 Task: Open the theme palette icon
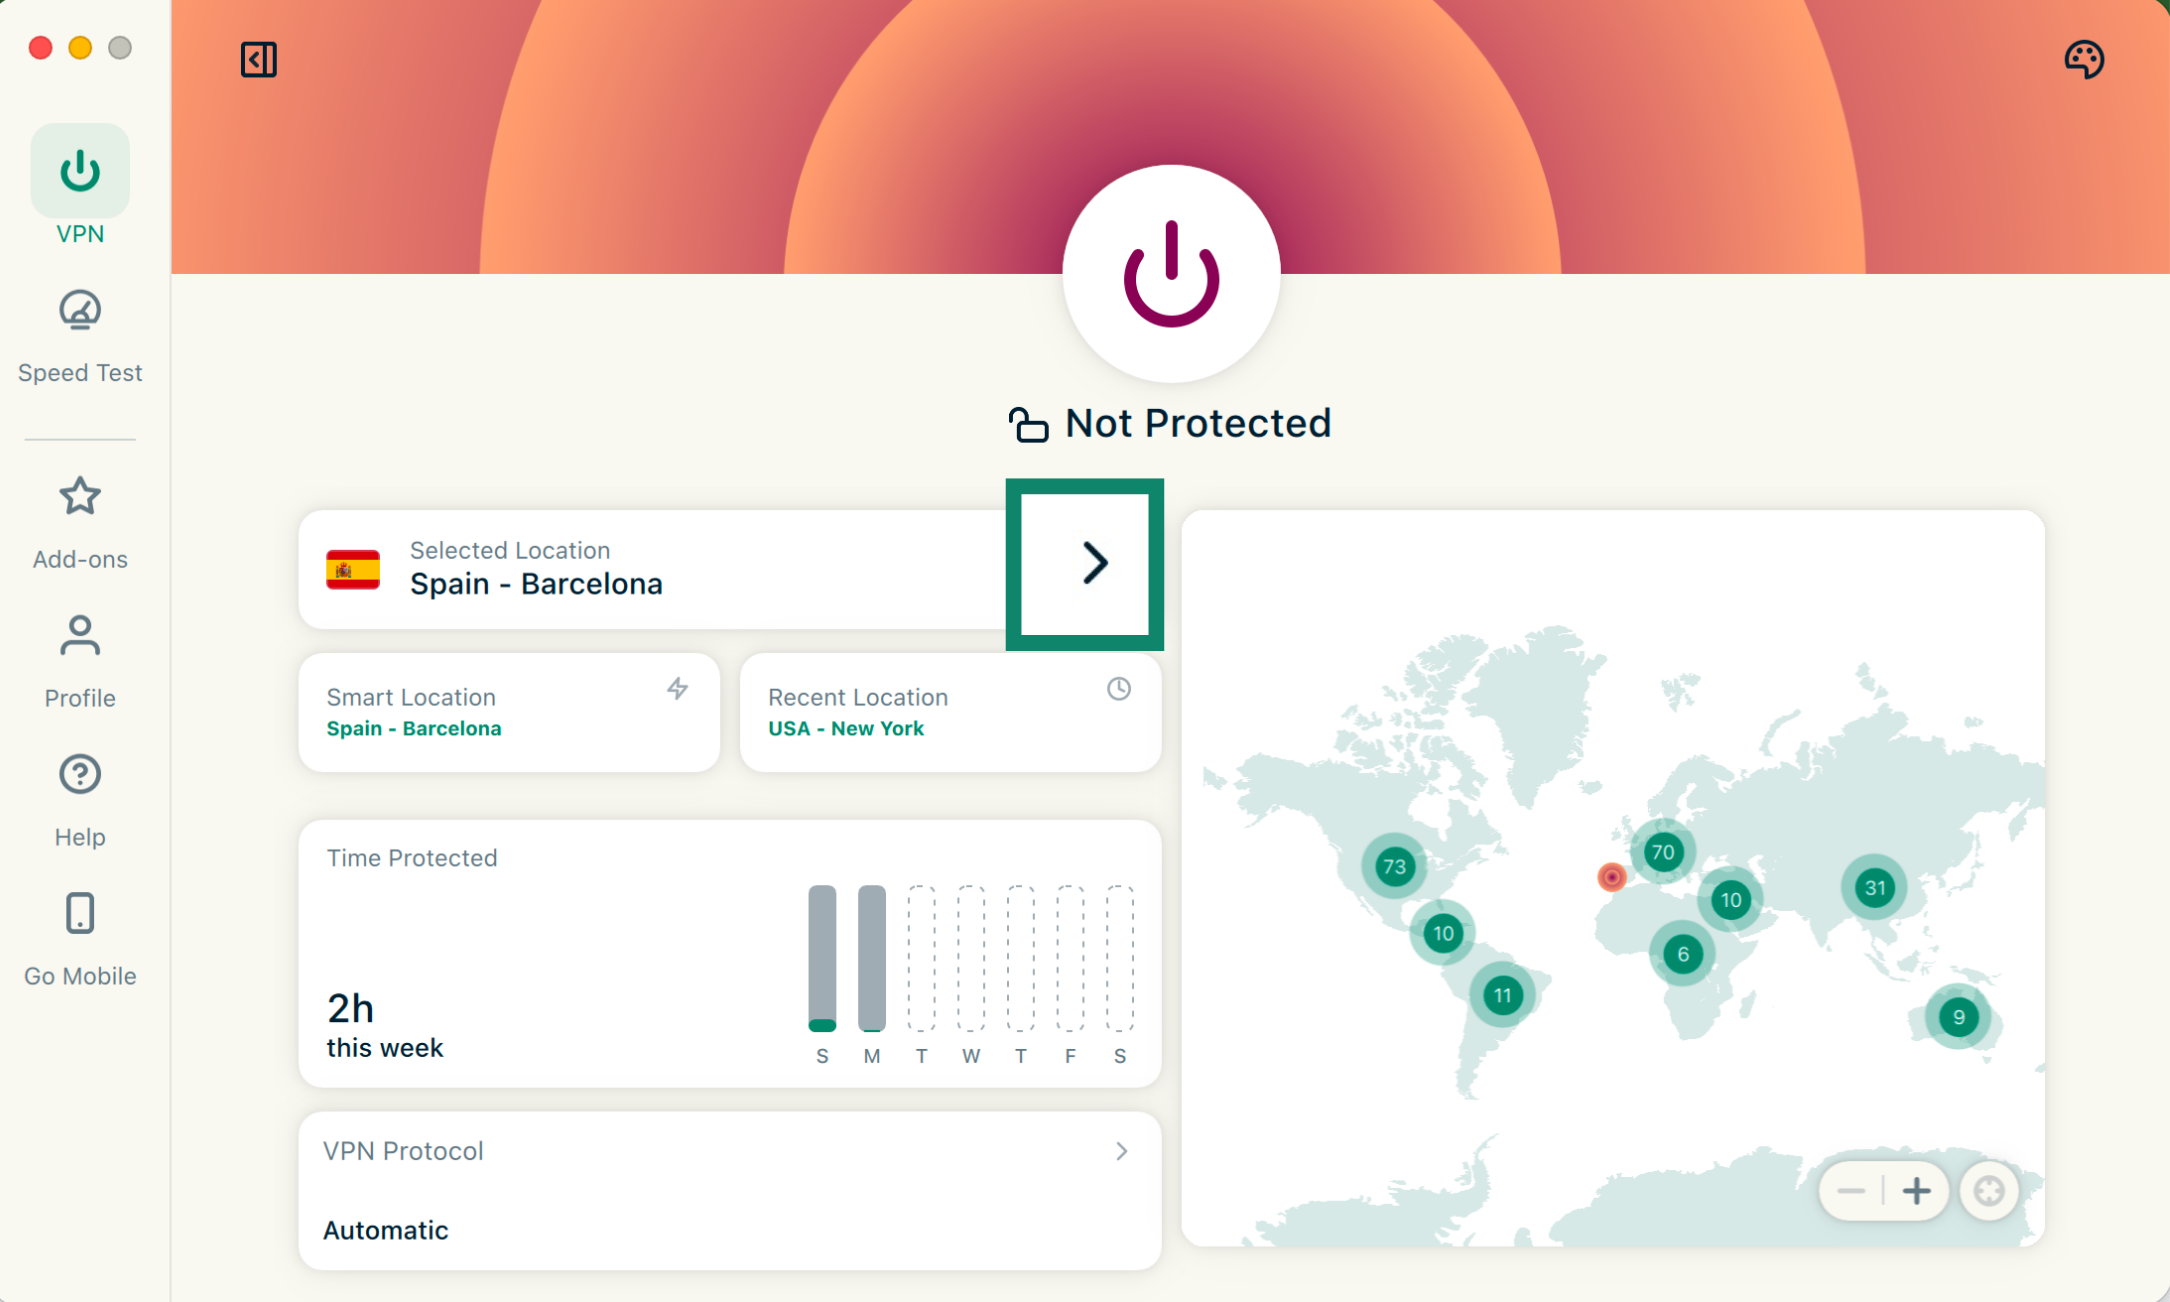[2084, 60]
